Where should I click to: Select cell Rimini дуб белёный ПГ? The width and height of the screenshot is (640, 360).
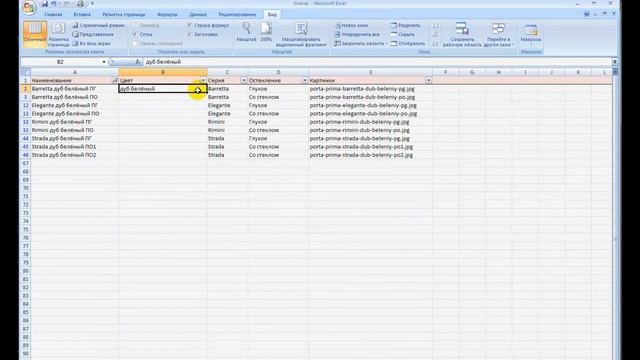(75, 122)
